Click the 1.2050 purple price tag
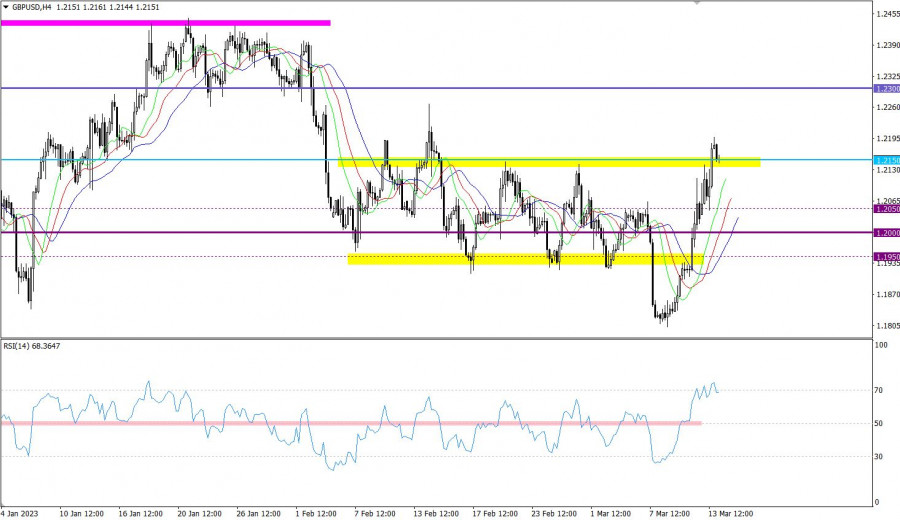 point(886,209)
